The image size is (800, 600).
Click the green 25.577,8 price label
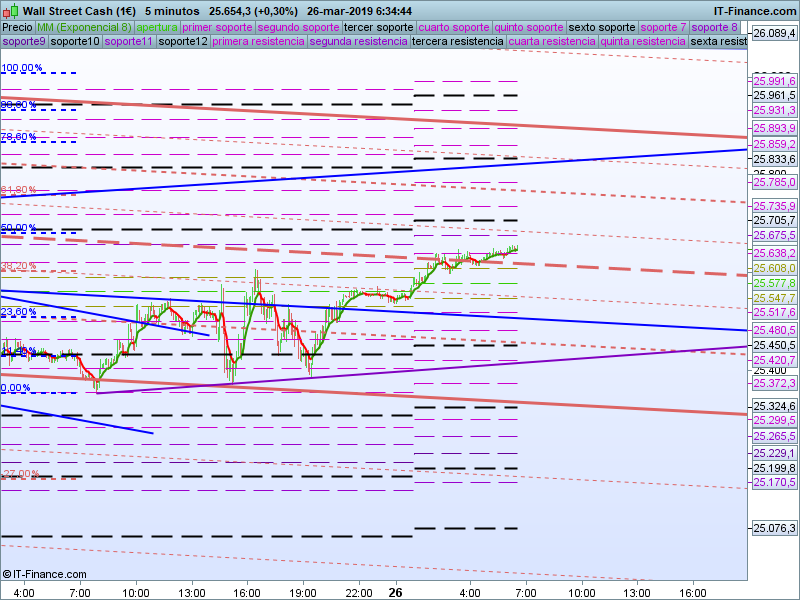tap(774, 283)
